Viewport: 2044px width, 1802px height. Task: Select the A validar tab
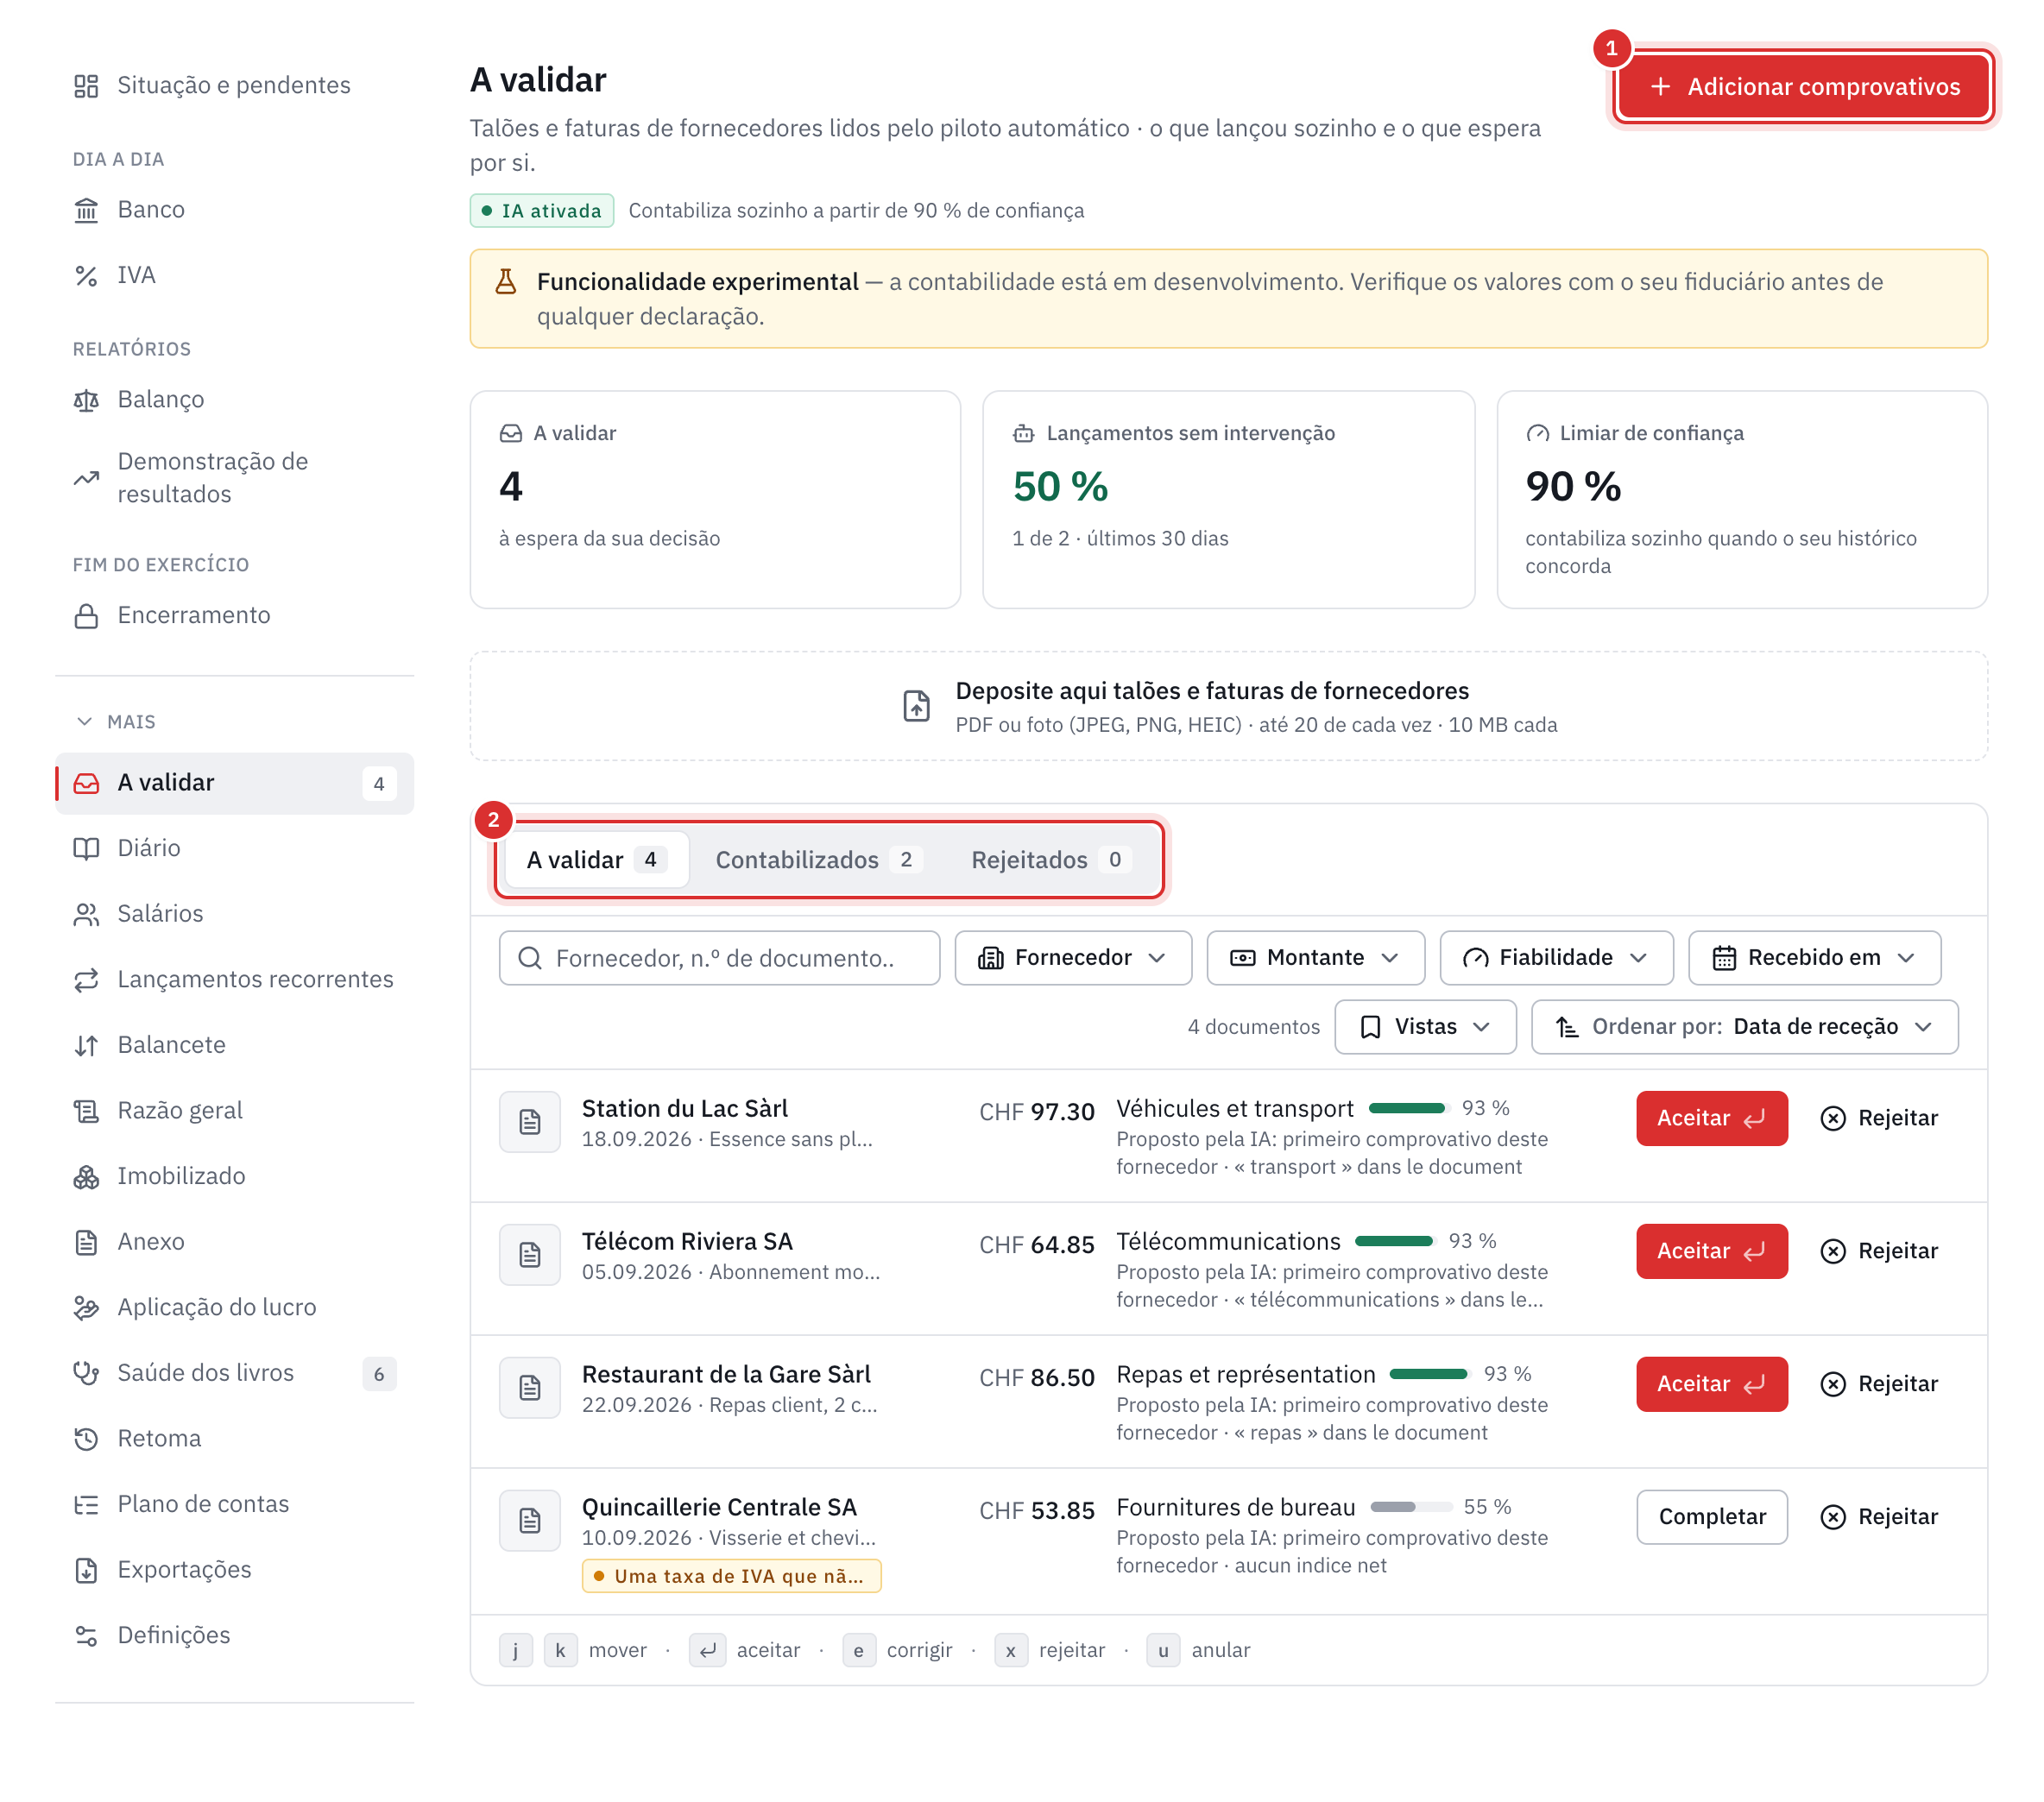click(x=597, y=860)
